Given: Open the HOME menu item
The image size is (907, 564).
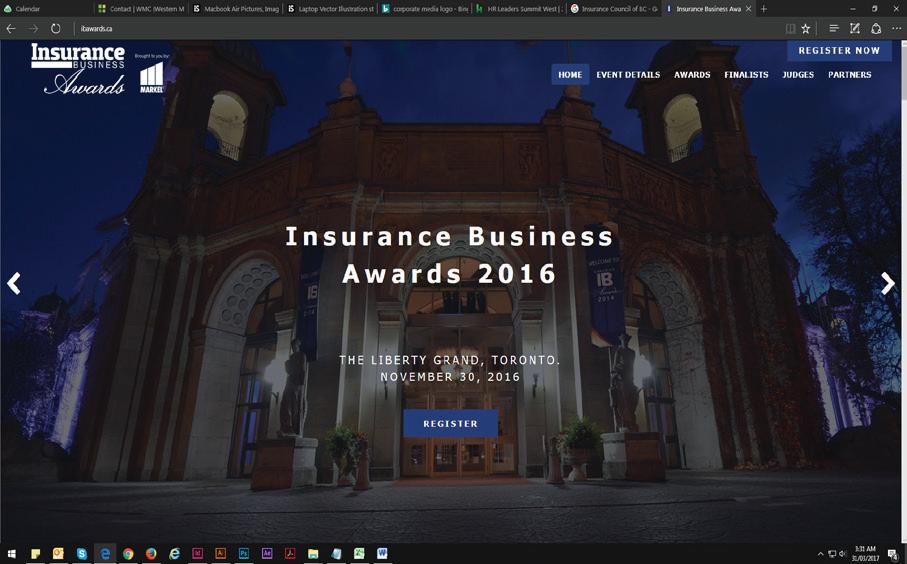Looking at the screenshot, I should pos(570,75).
